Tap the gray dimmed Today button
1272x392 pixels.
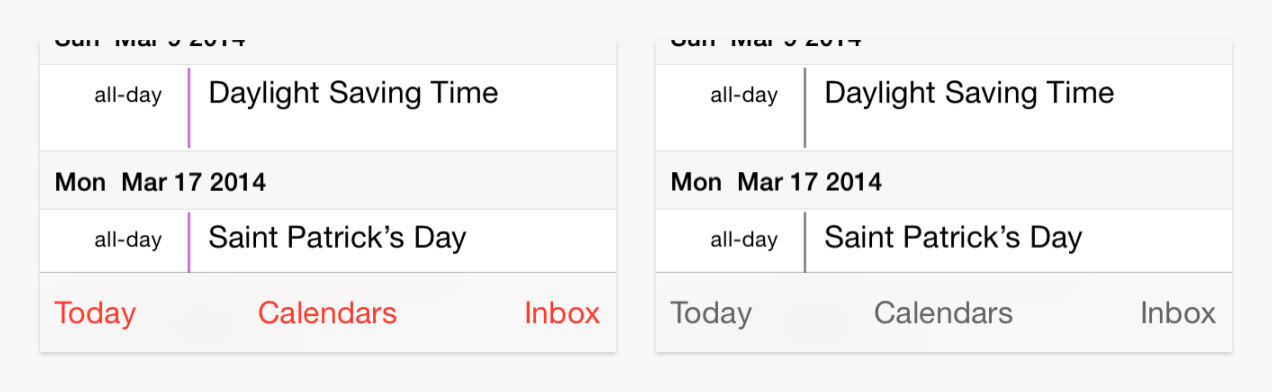[x=711, y=313]
